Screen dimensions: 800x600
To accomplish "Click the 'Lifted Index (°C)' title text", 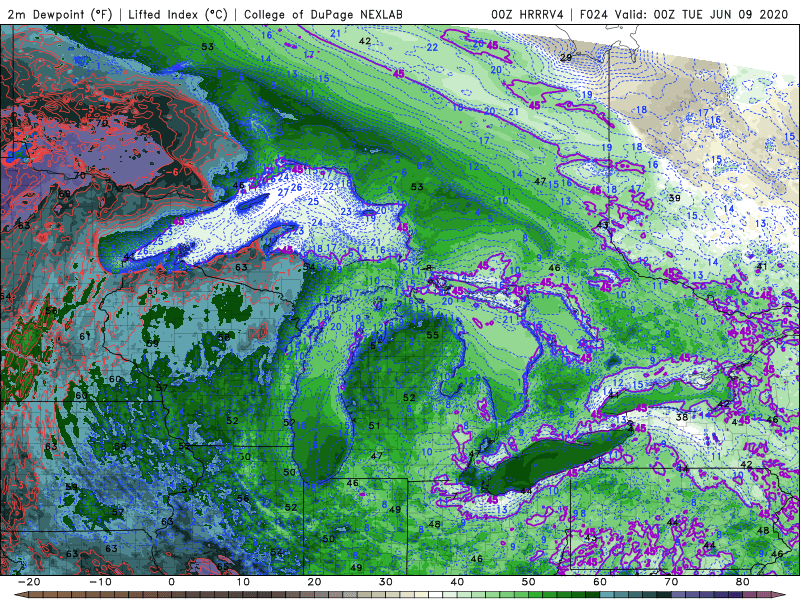I will coord(178,14).
